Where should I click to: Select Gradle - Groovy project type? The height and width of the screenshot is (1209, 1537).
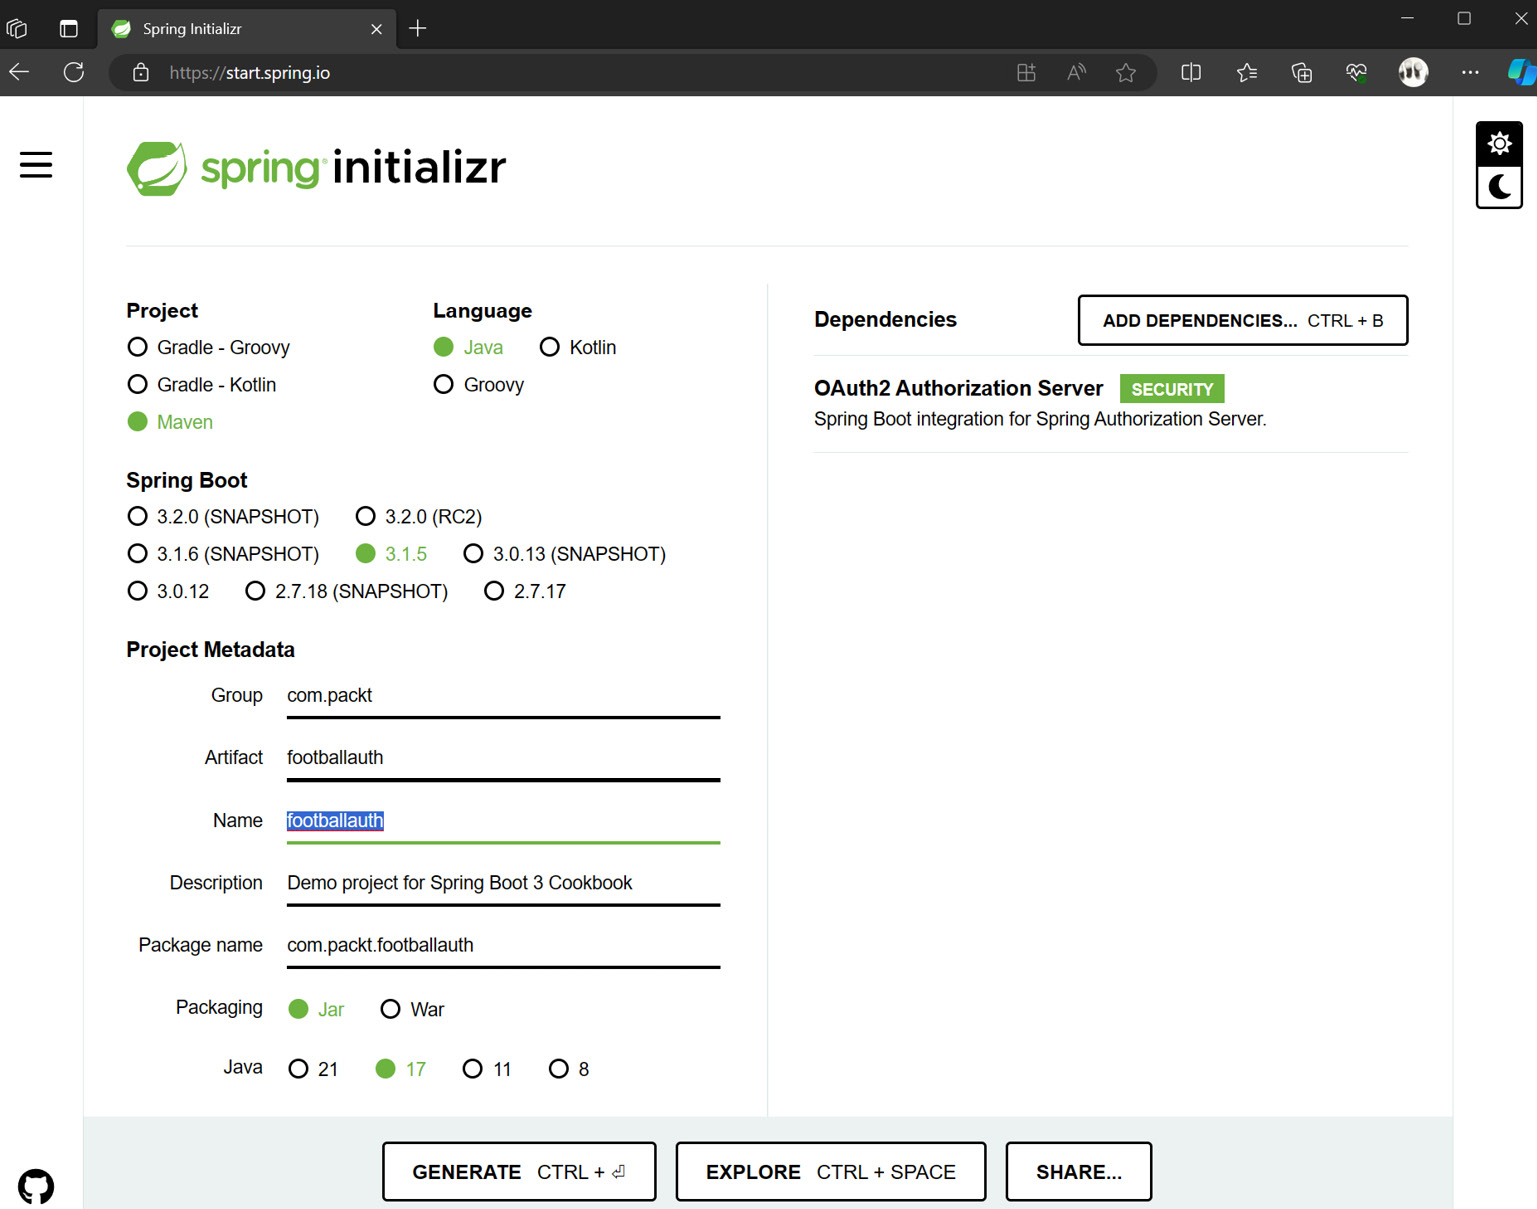pyautogui.click(x=209, y=347)
